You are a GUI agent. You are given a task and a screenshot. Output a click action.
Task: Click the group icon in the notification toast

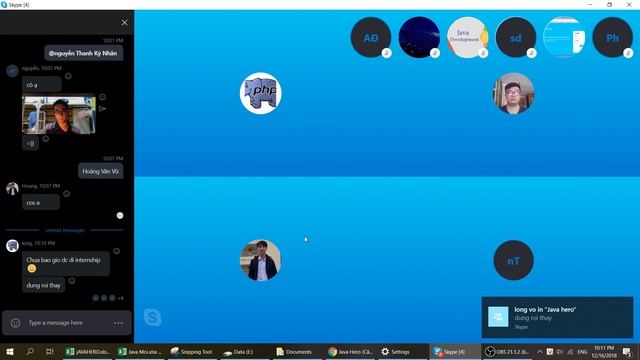point(498,317)
